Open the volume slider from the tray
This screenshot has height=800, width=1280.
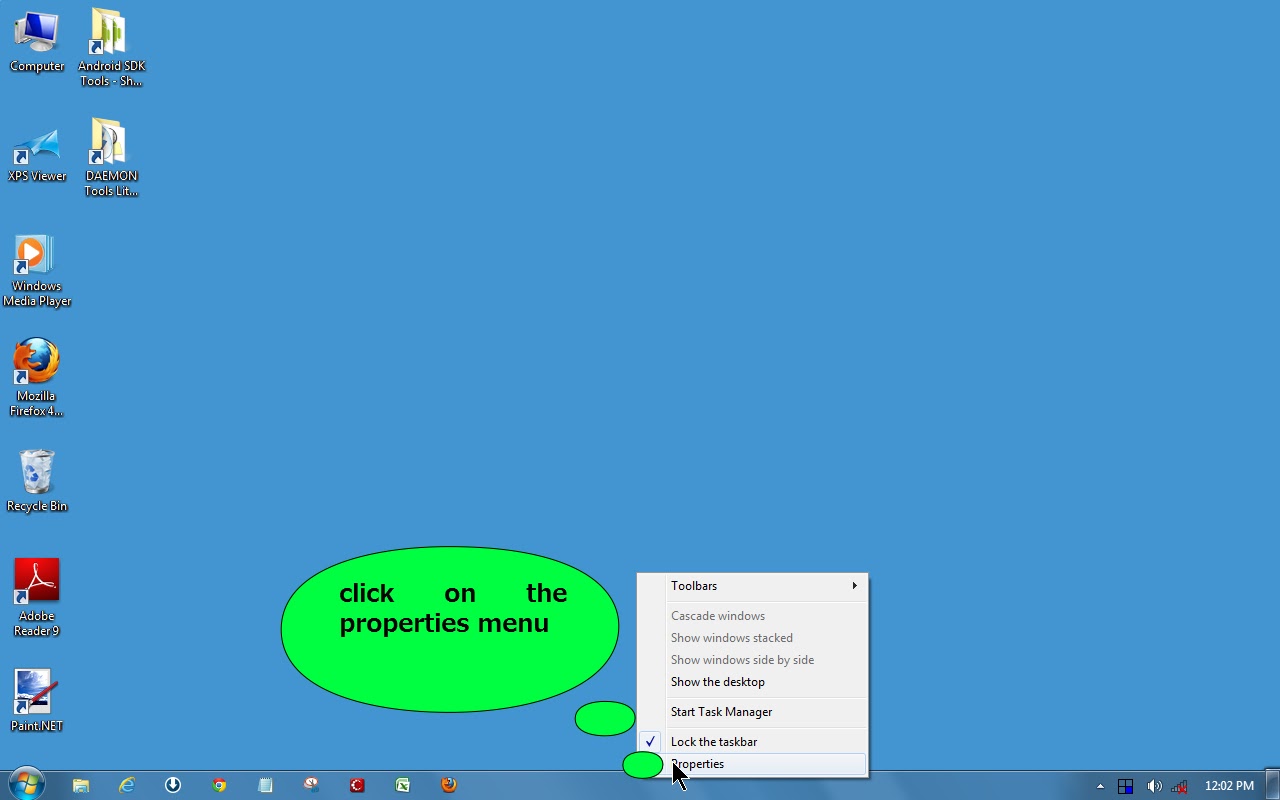pos(1154,786)
